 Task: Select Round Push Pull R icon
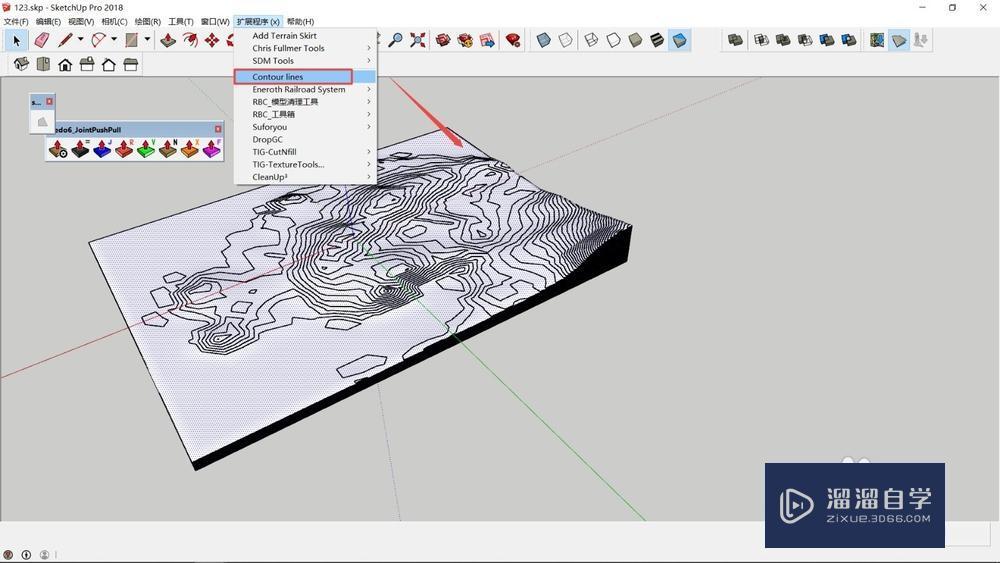point(124,149)
